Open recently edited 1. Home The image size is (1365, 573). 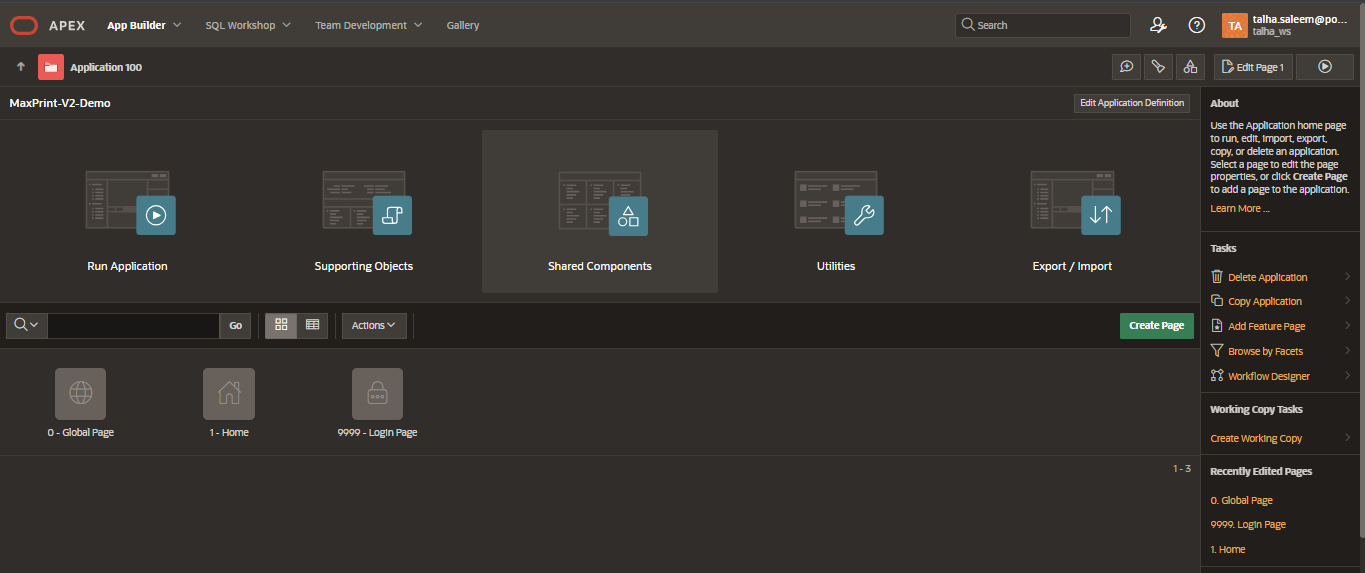1228,549
